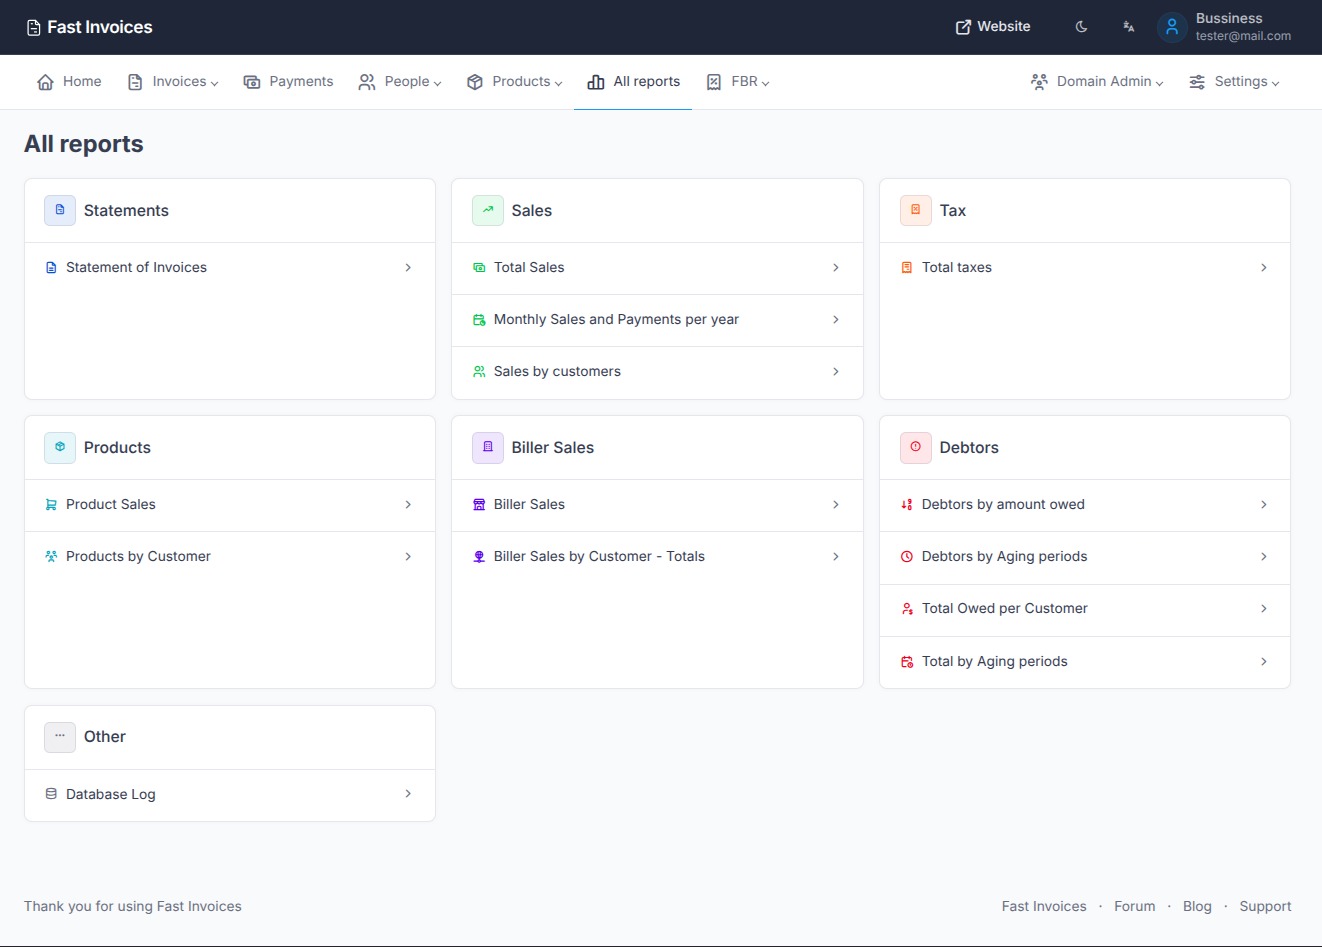Click the chevron on Sales by customers row
The image size is (1322, 947).
coord(836,372)
